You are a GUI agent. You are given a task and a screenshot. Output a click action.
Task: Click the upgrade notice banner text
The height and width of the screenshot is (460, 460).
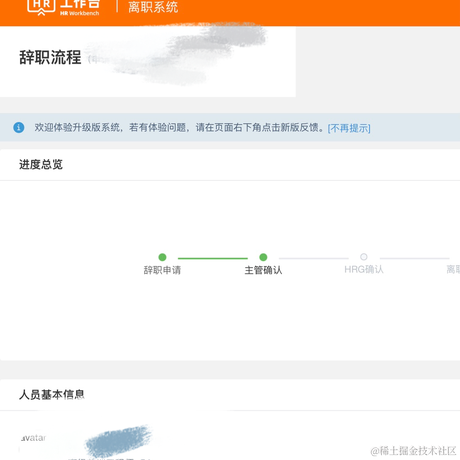click(180, 127)
